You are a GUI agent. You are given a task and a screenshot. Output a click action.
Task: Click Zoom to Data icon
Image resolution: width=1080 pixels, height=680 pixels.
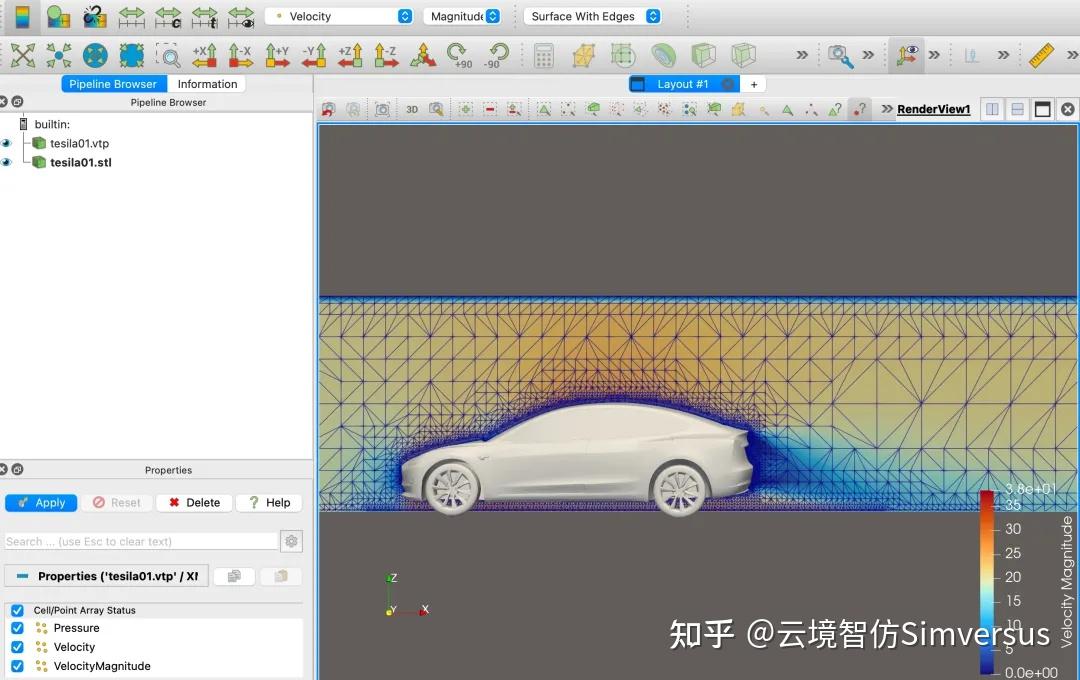59,55
